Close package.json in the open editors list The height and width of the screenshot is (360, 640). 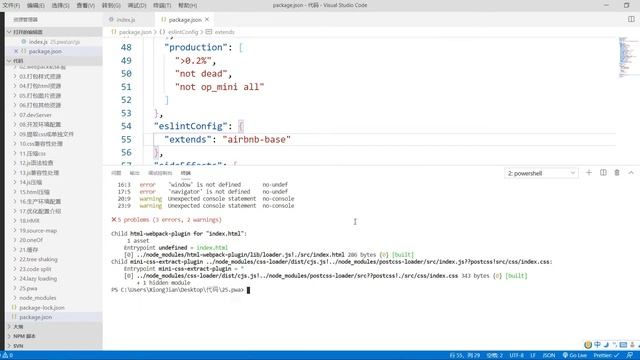16,51
